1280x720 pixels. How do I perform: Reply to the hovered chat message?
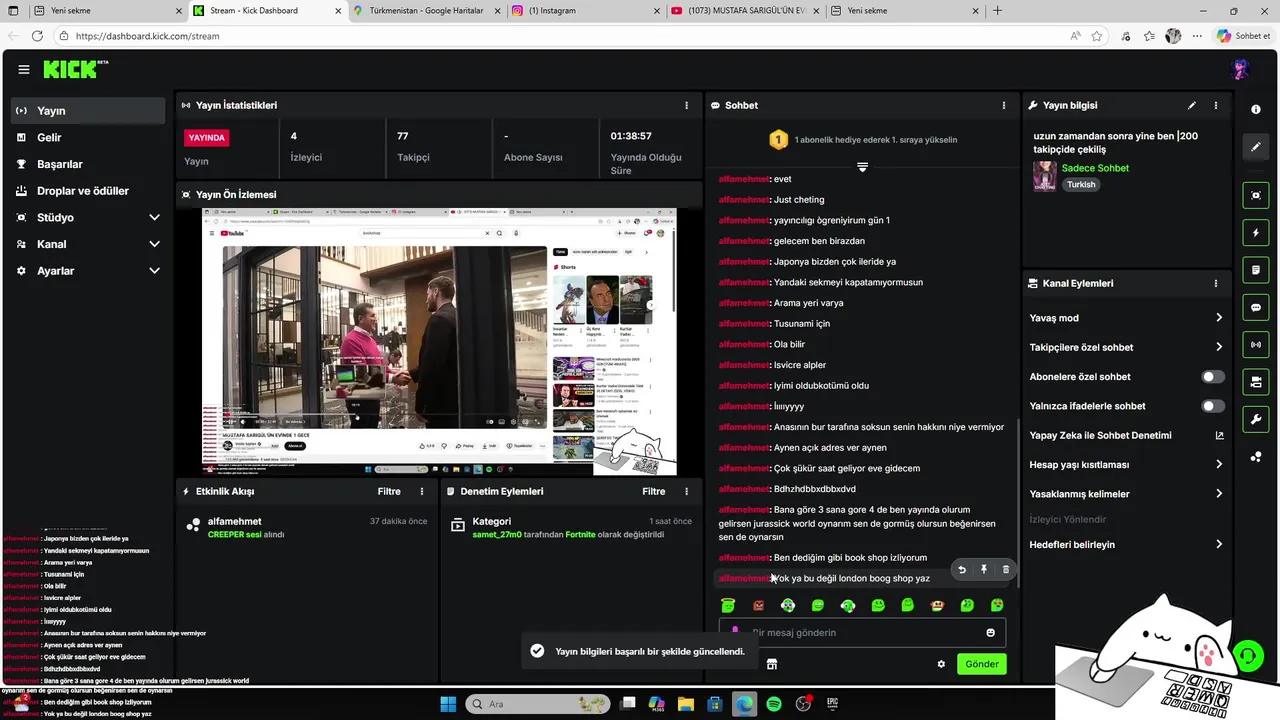click(x=962, y=570)
